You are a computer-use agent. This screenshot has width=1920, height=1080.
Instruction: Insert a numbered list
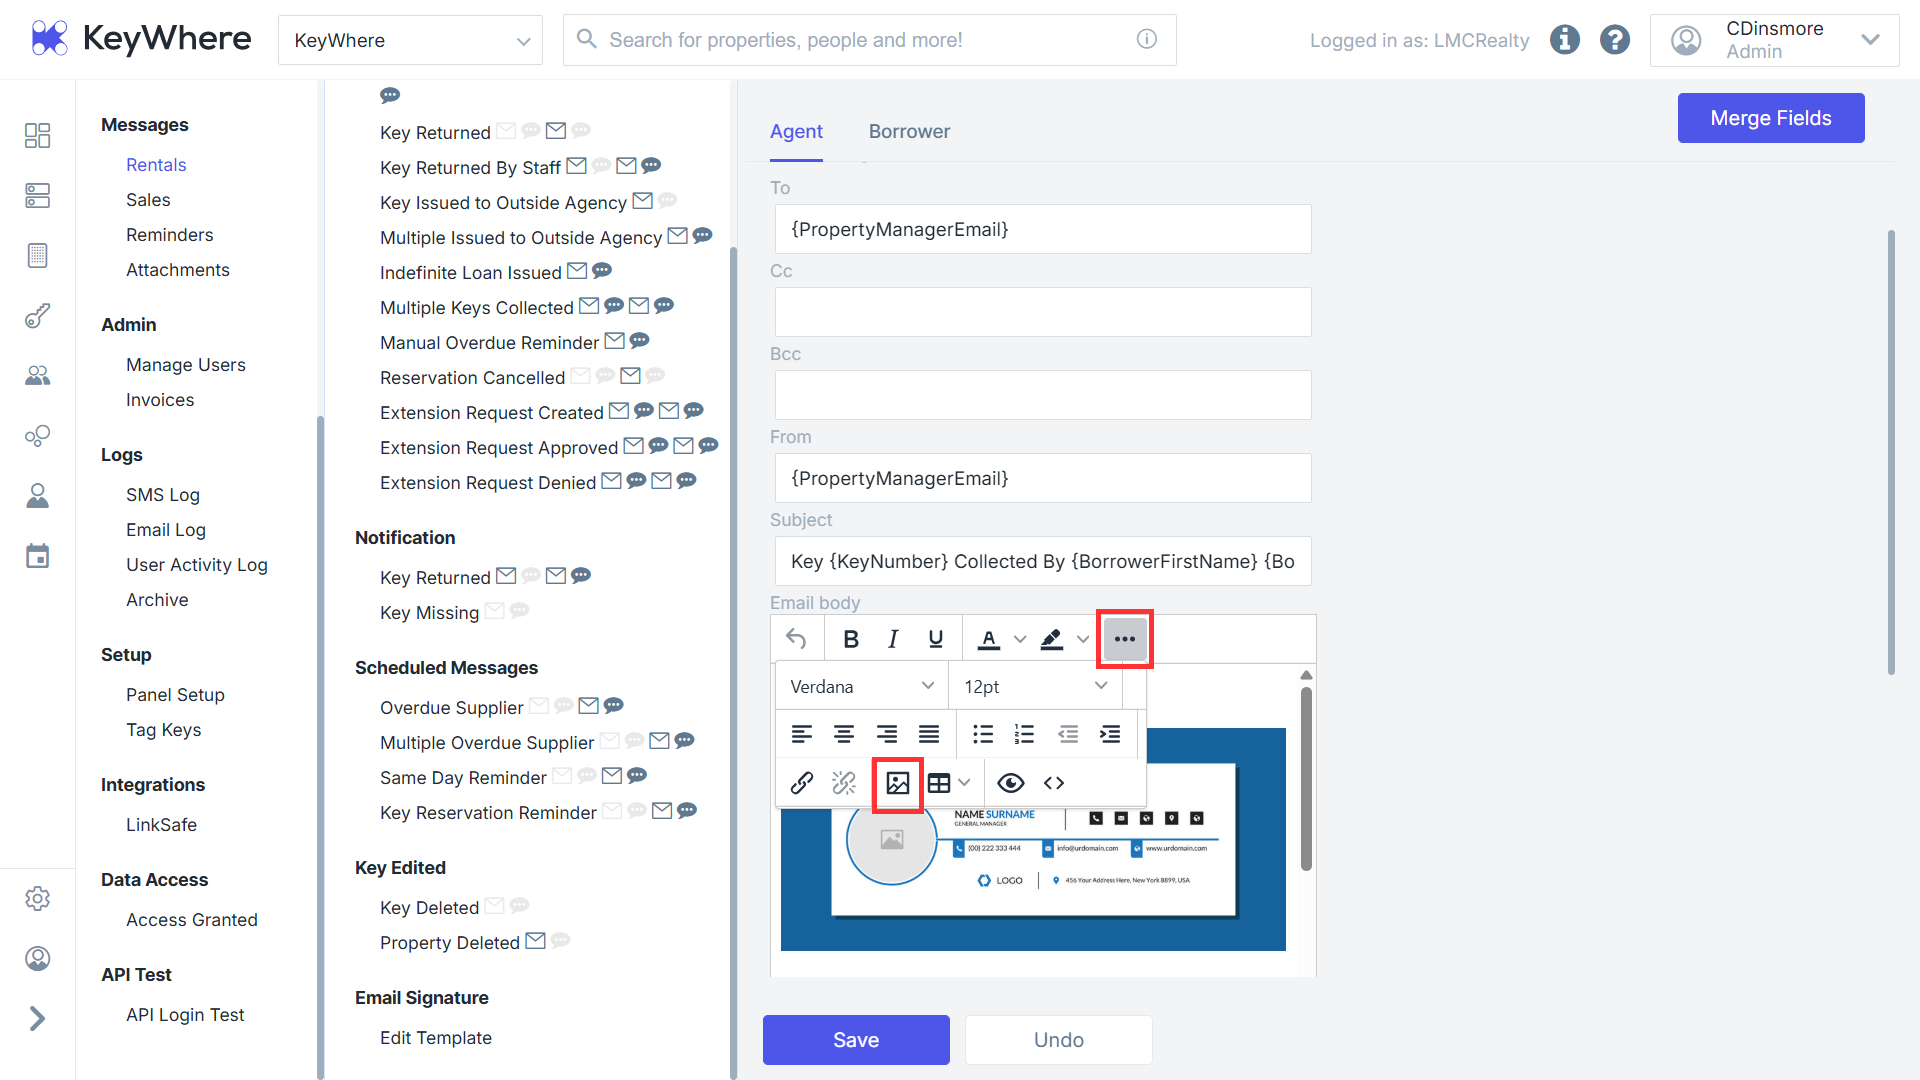(1025, 734)
